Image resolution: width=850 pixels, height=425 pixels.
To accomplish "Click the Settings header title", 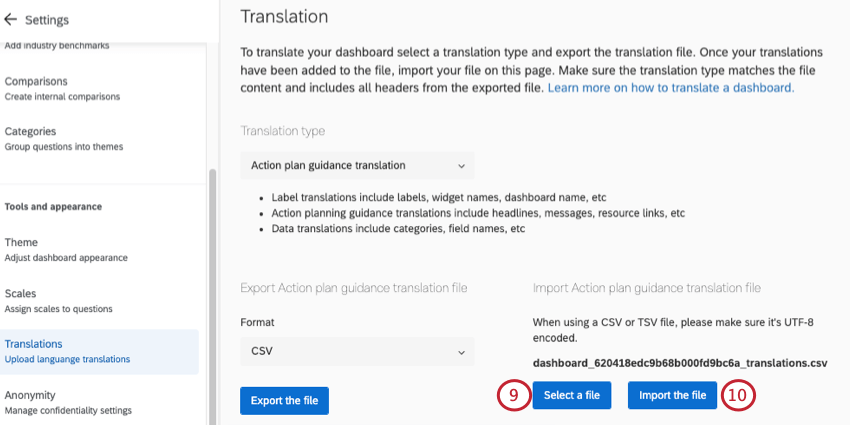I will point(46,19).
